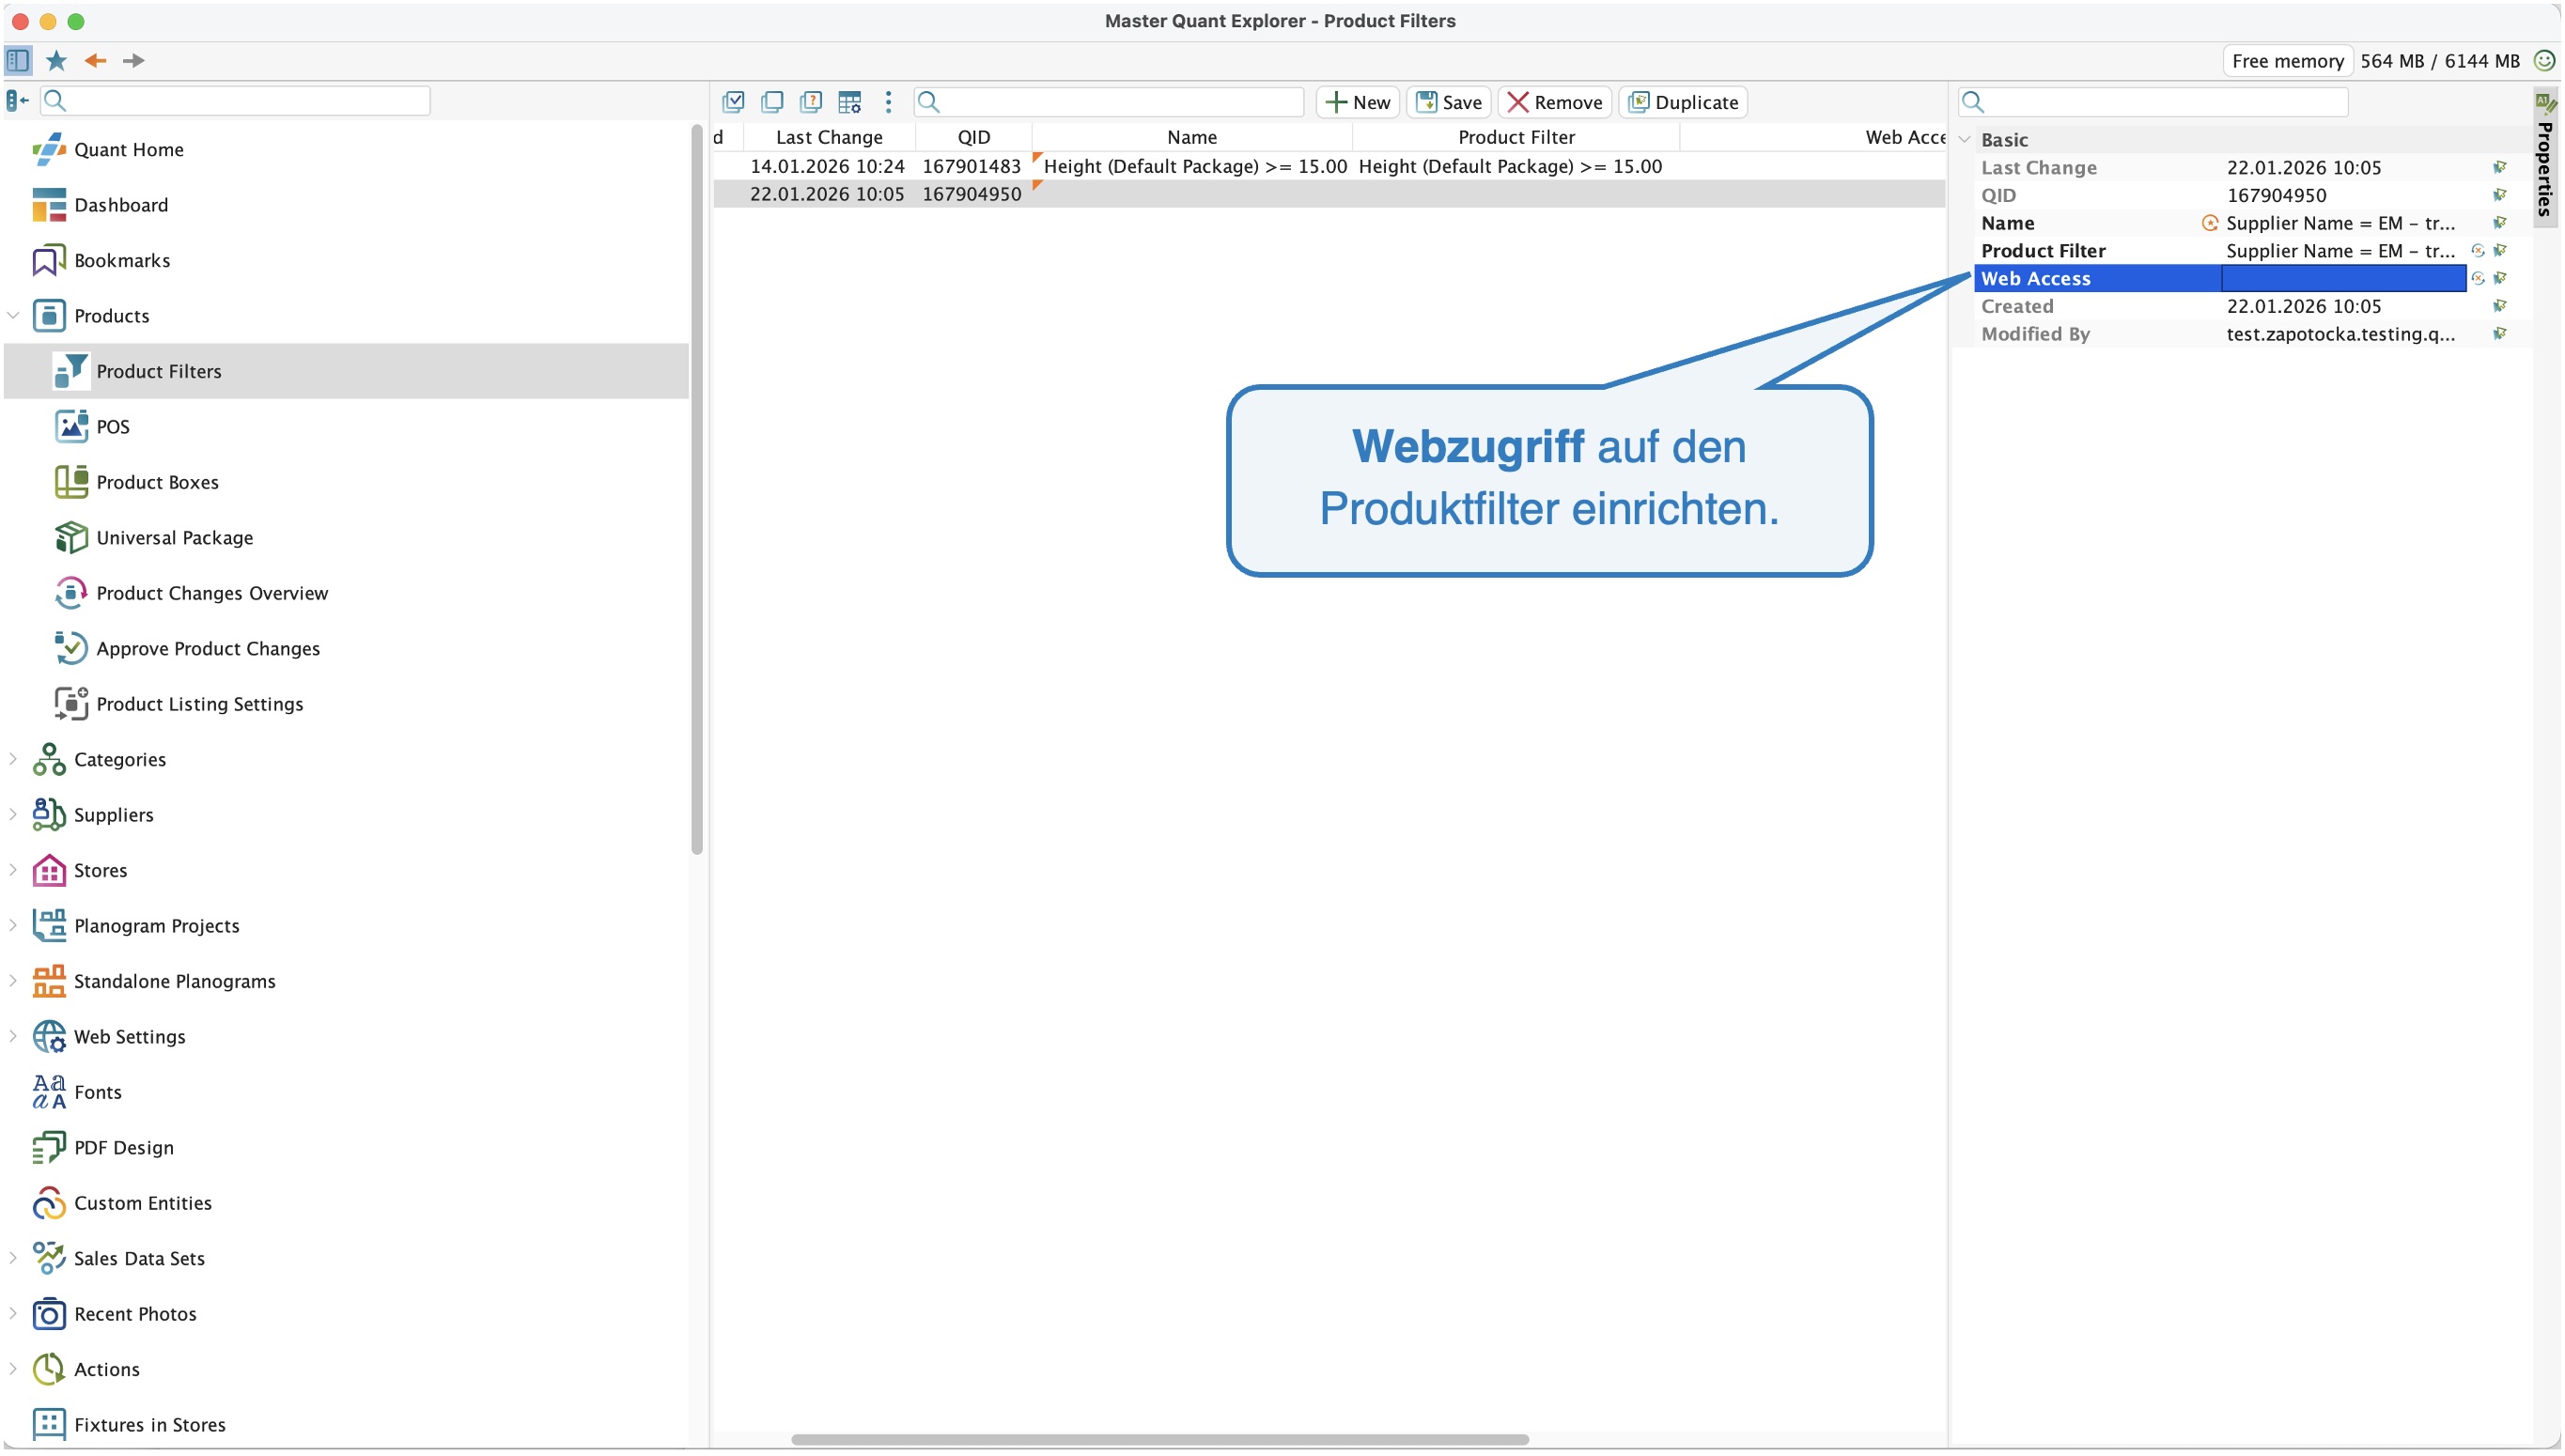Image resolution: width=2565 pixels, height=1456 pixels.
Task: Expand the Planogram Projects node
Action: pyautogui.click(x=13, y=926)
